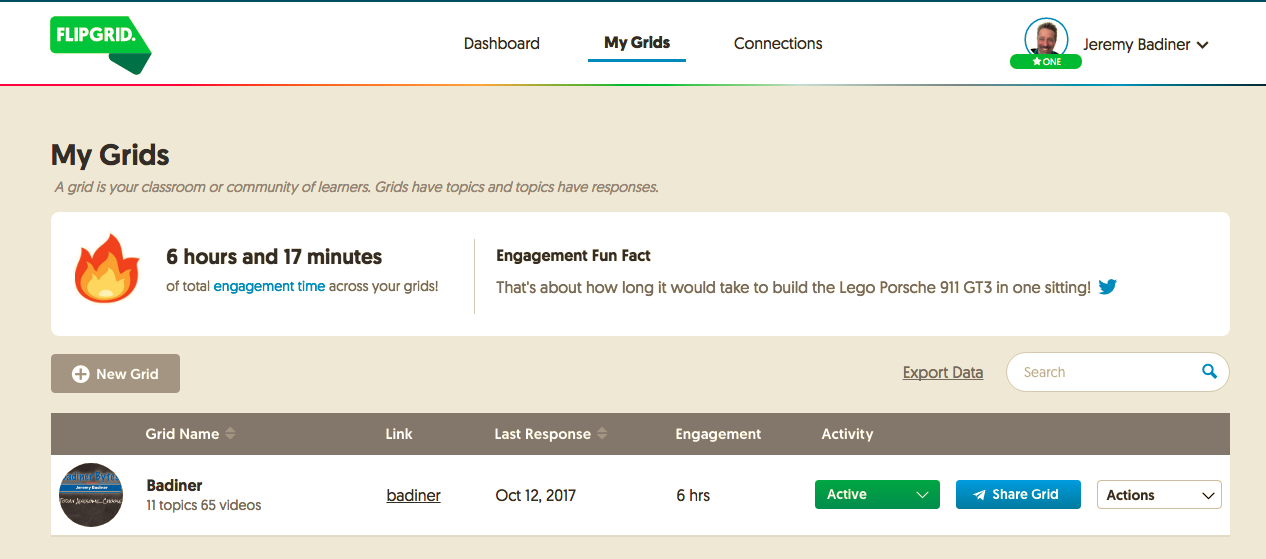Viewport: 1266px width, 559px height.
Task: Click the "6 hrs" engagement value
Action: point(693,495)
